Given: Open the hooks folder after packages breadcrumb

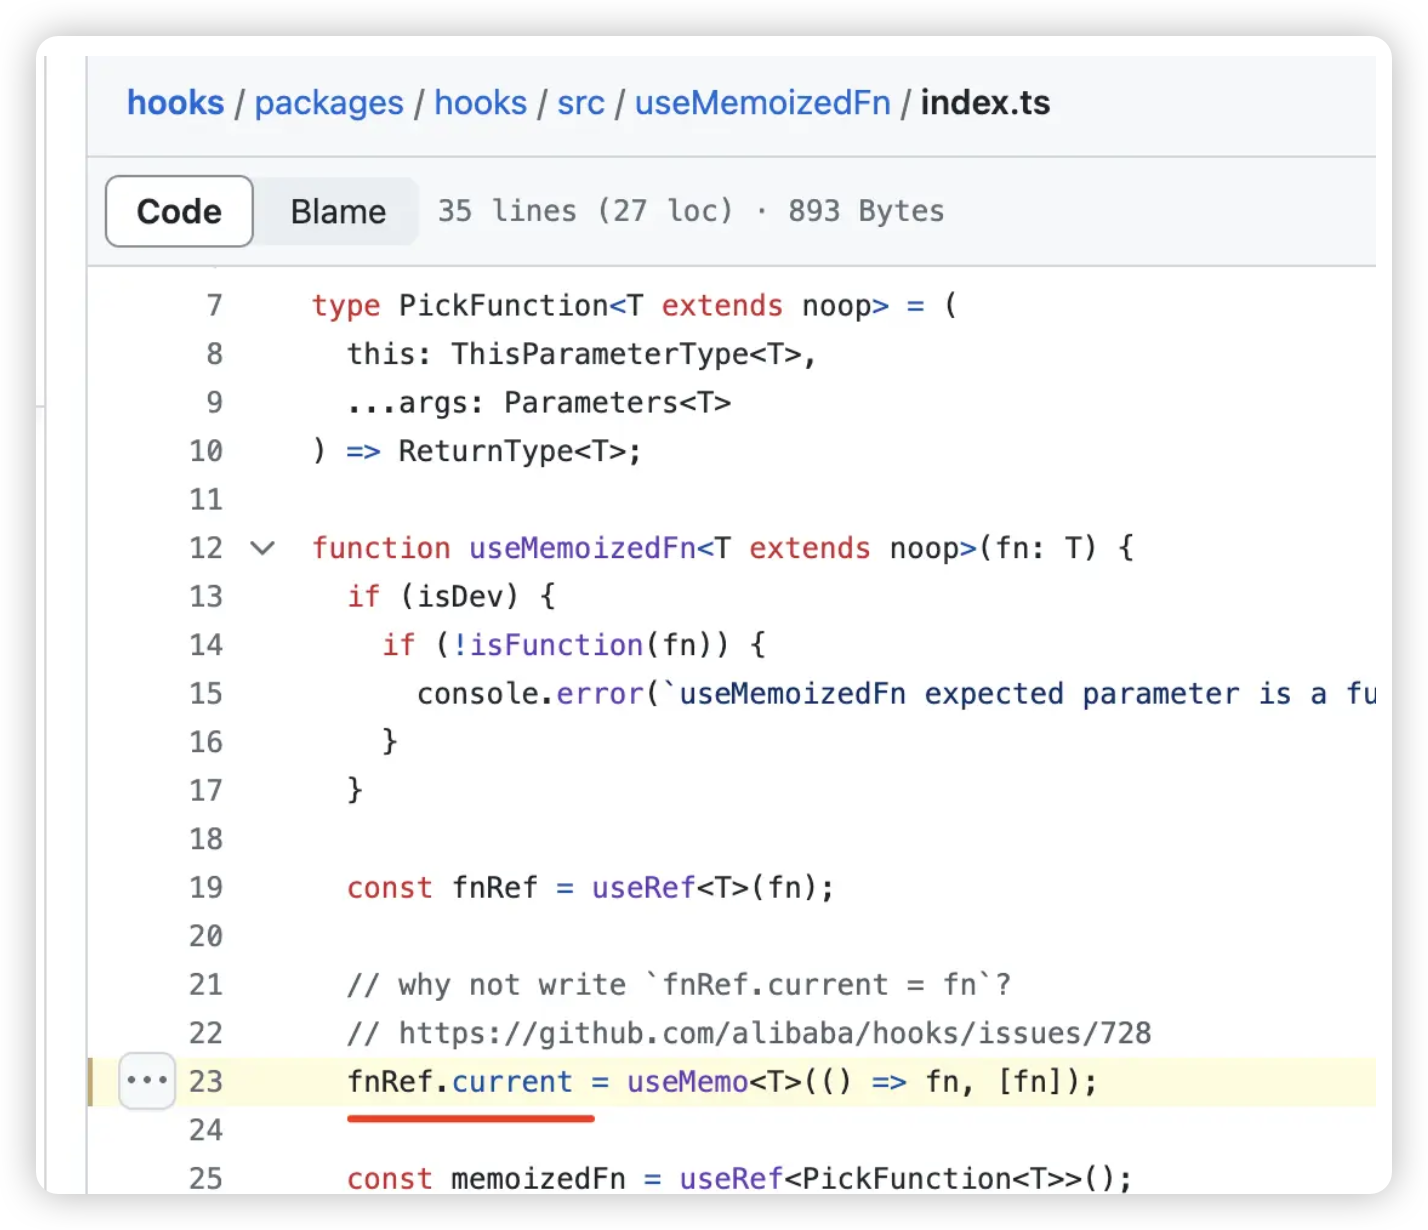Looking at the screenshot, I should pos(480,103).
